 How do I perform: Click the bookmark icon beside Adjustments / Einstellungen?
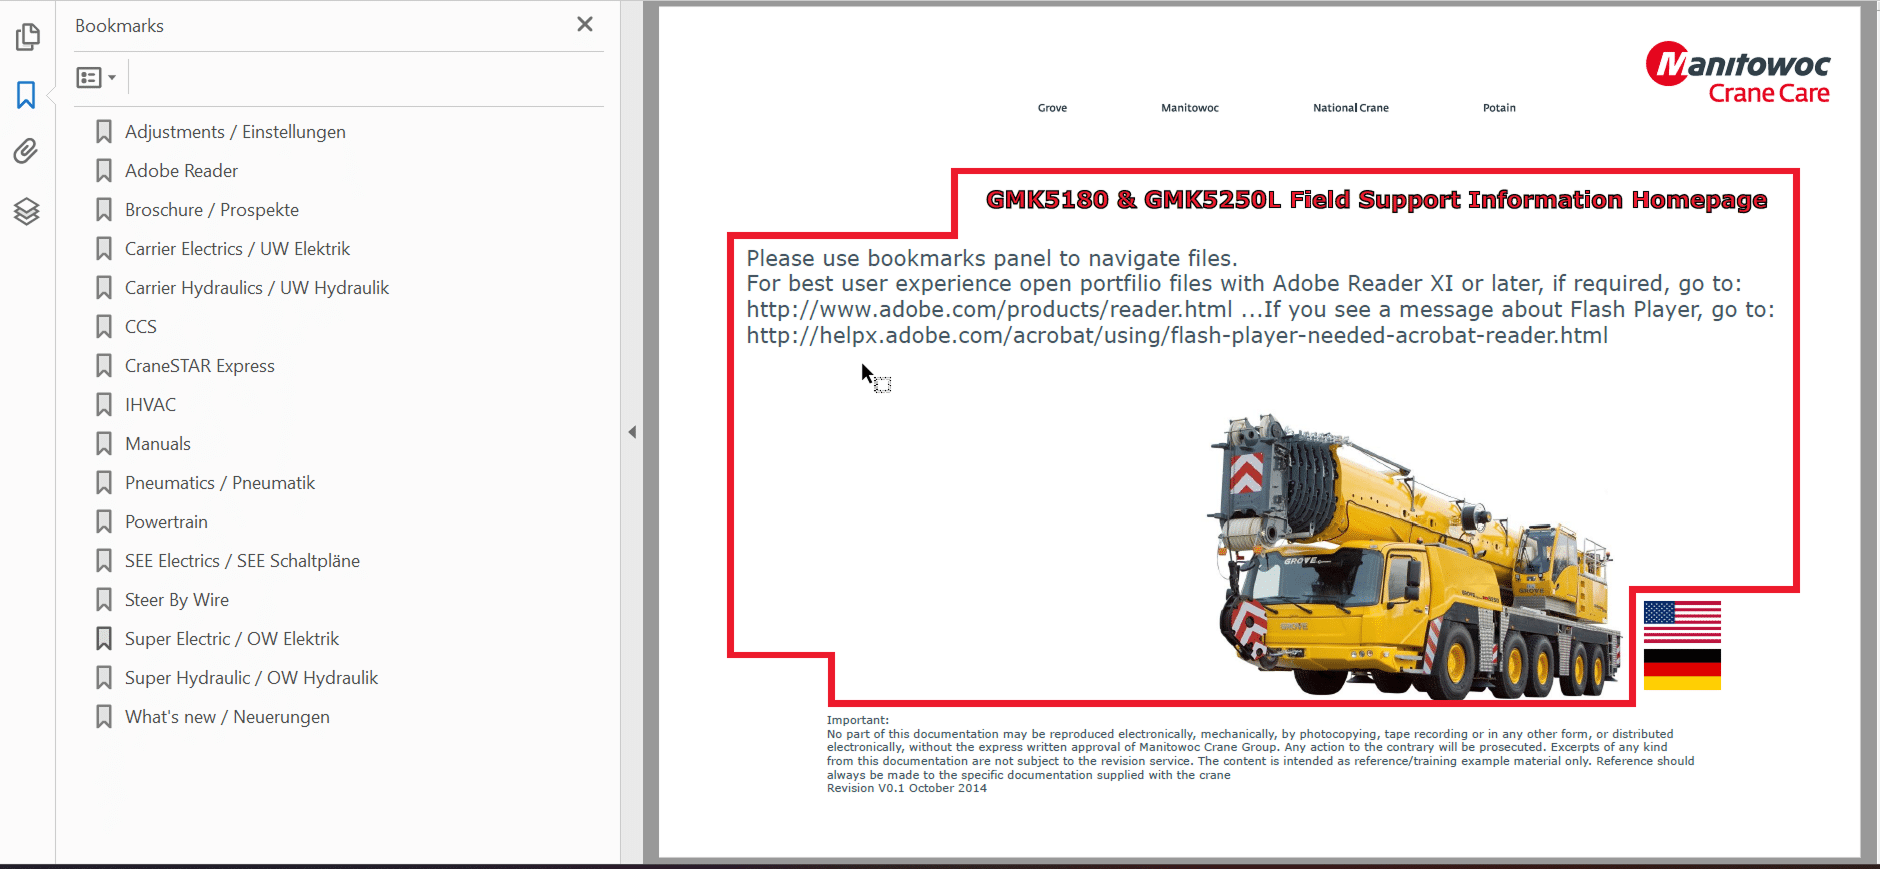pyautogui.click(x=104, y=132)
